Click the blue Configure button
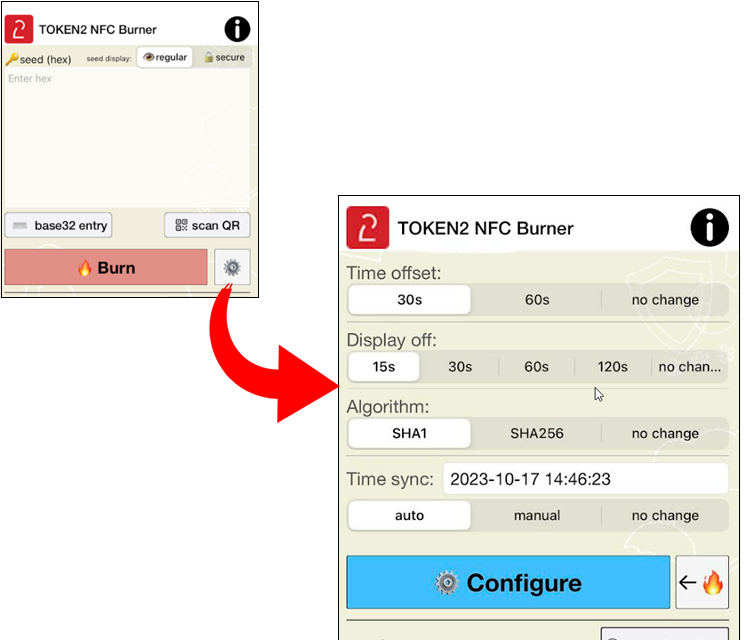 point(508,582)
